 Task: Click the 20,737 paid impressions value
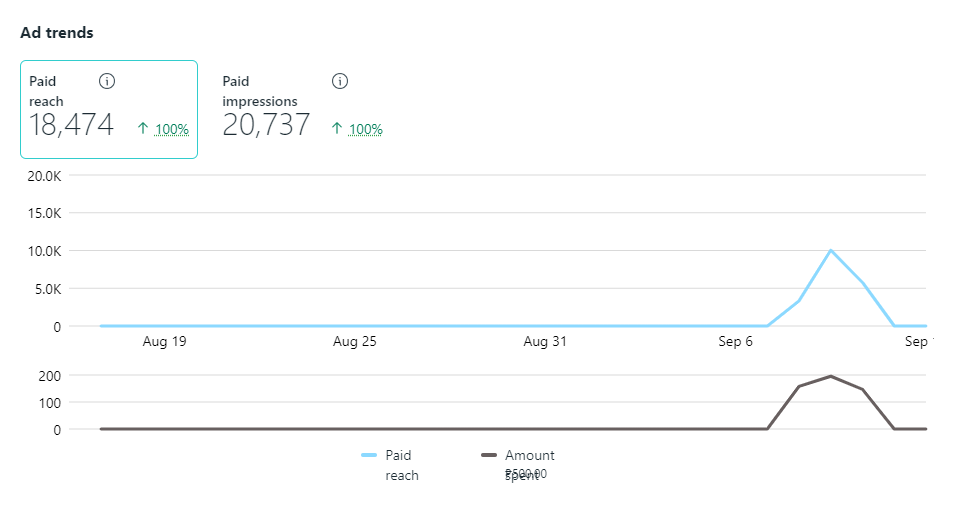[266, 126]
